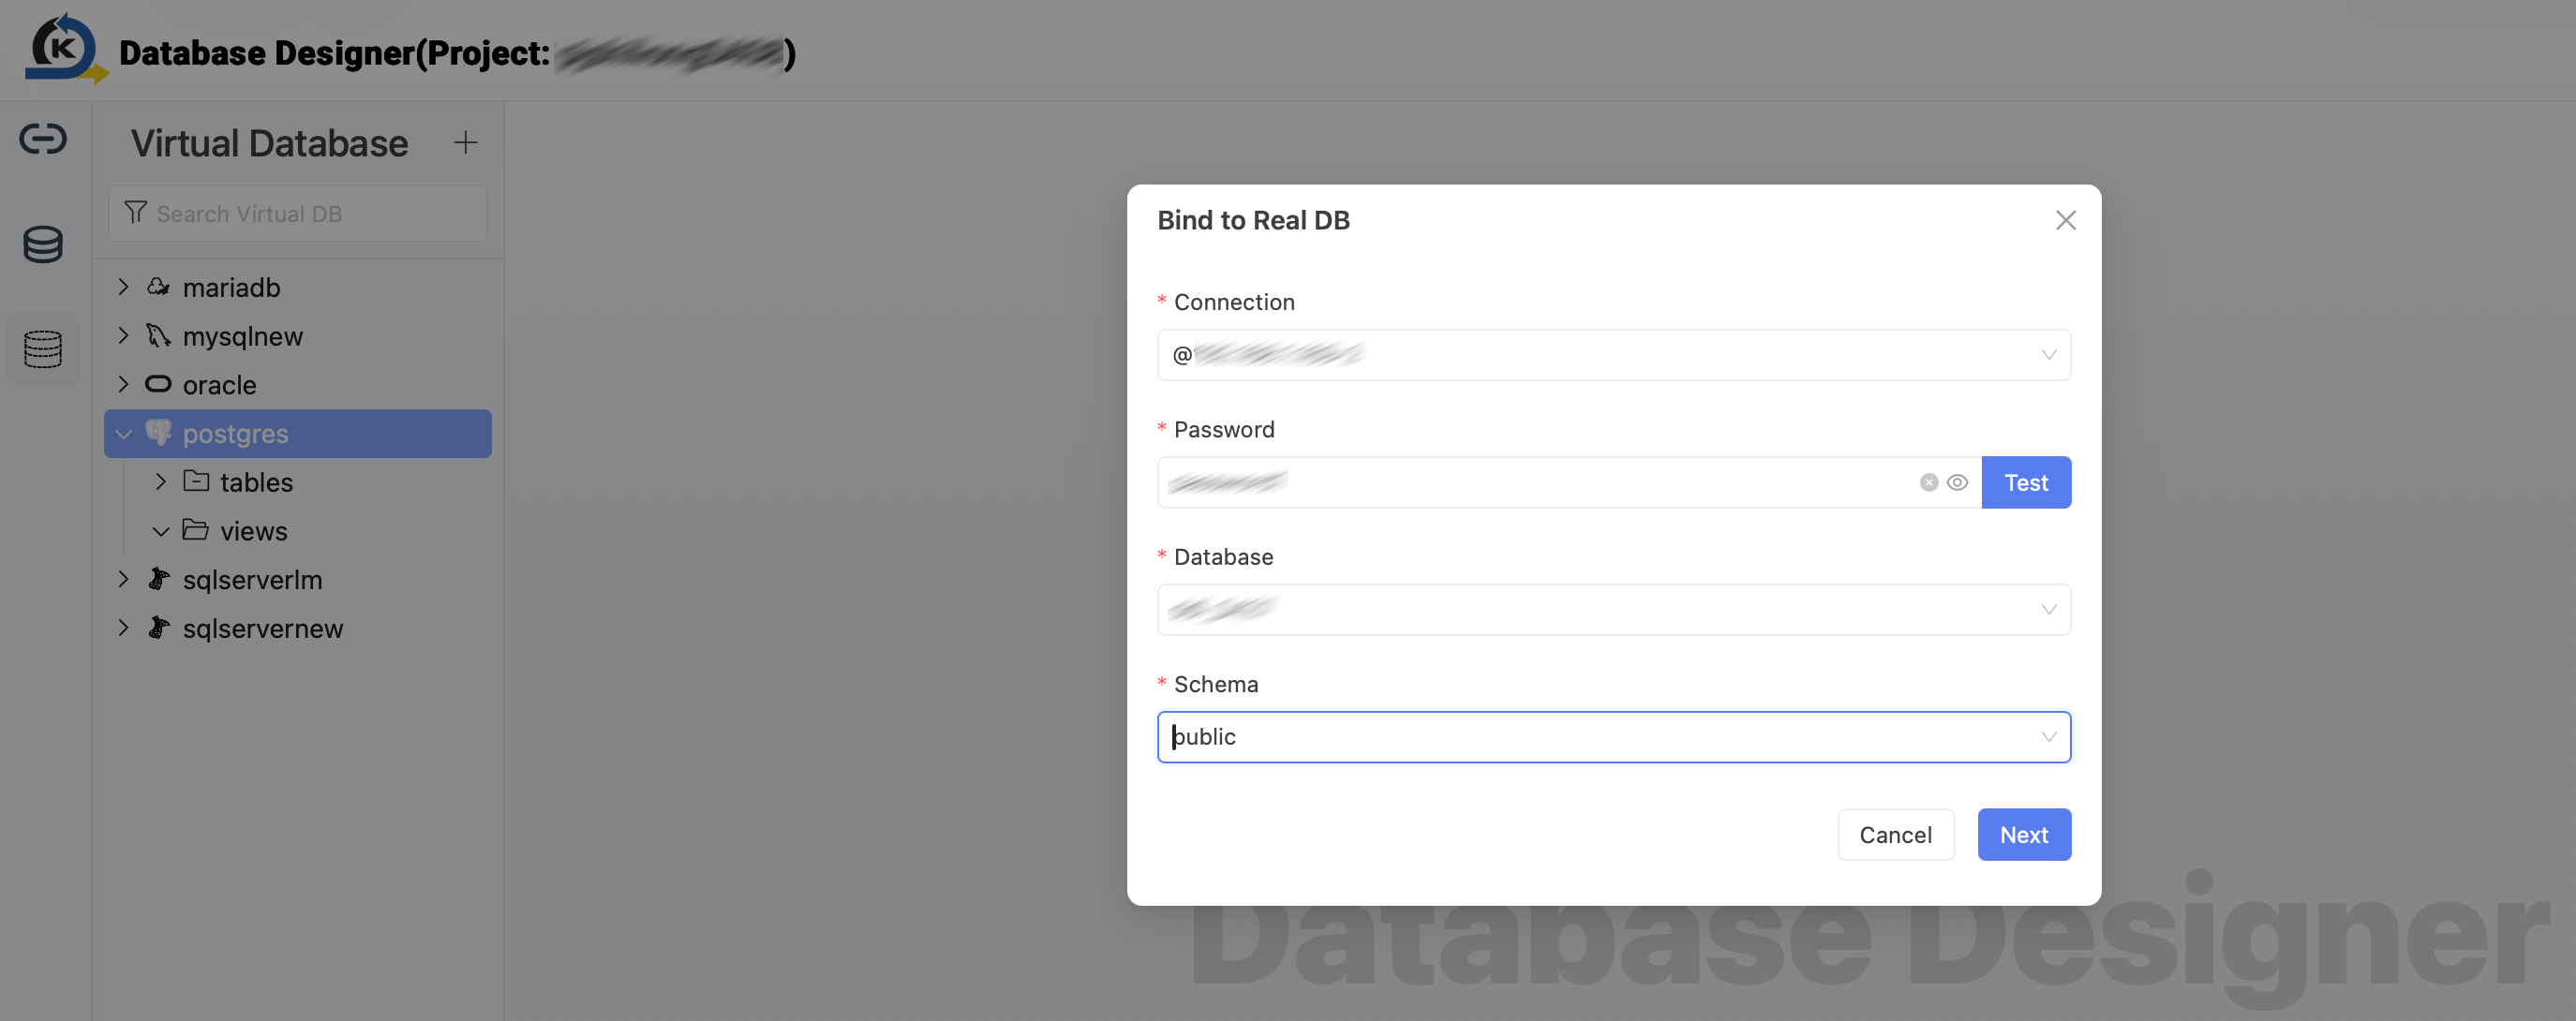
Task: Click the Test button
Action: tap(2026, 483)
